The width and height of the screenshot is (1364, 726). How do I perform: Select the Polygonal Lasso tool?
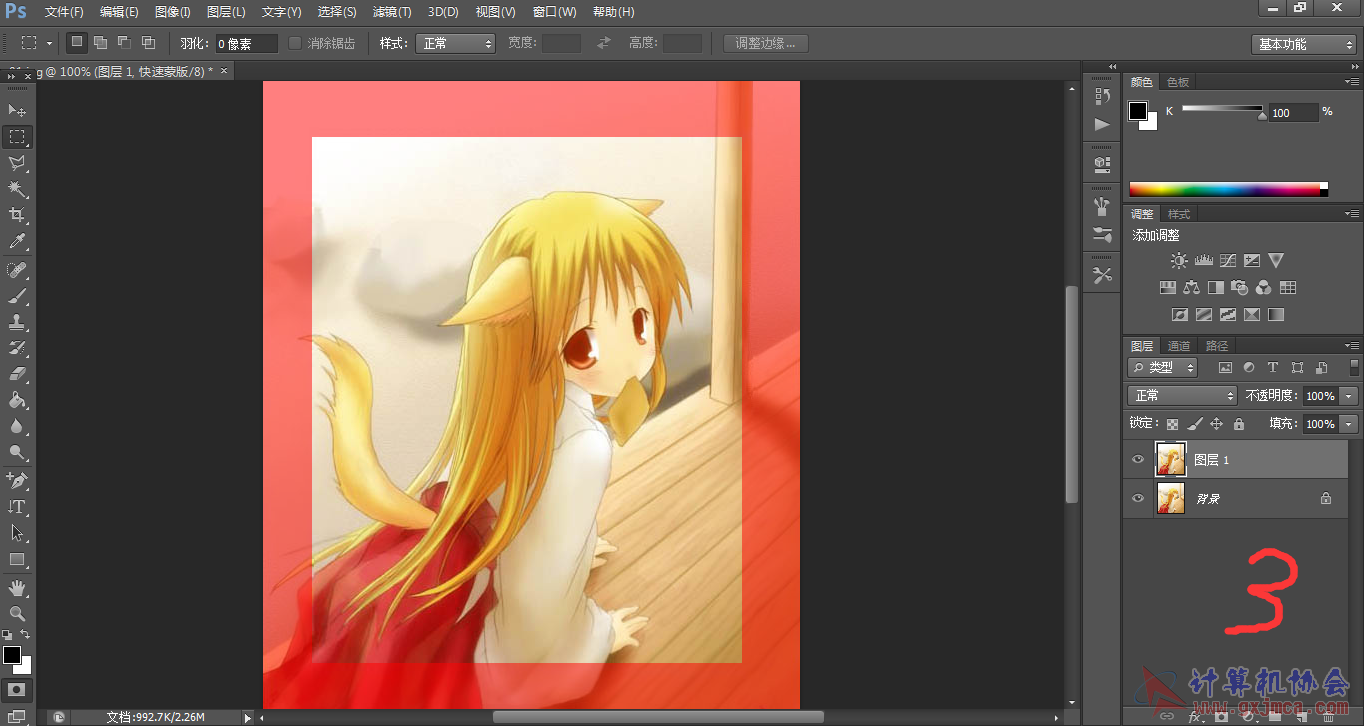click(x=17, y=163)
